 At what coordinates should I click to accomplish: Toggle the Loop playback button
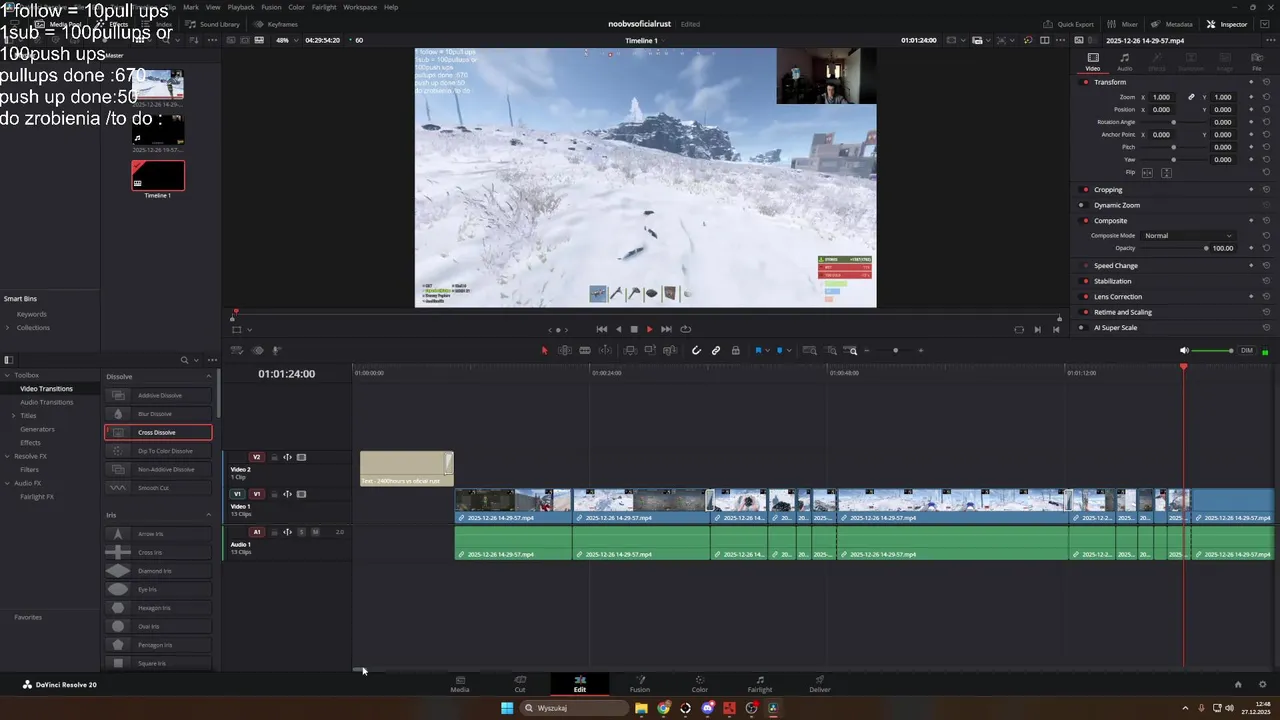click(686, 329)
